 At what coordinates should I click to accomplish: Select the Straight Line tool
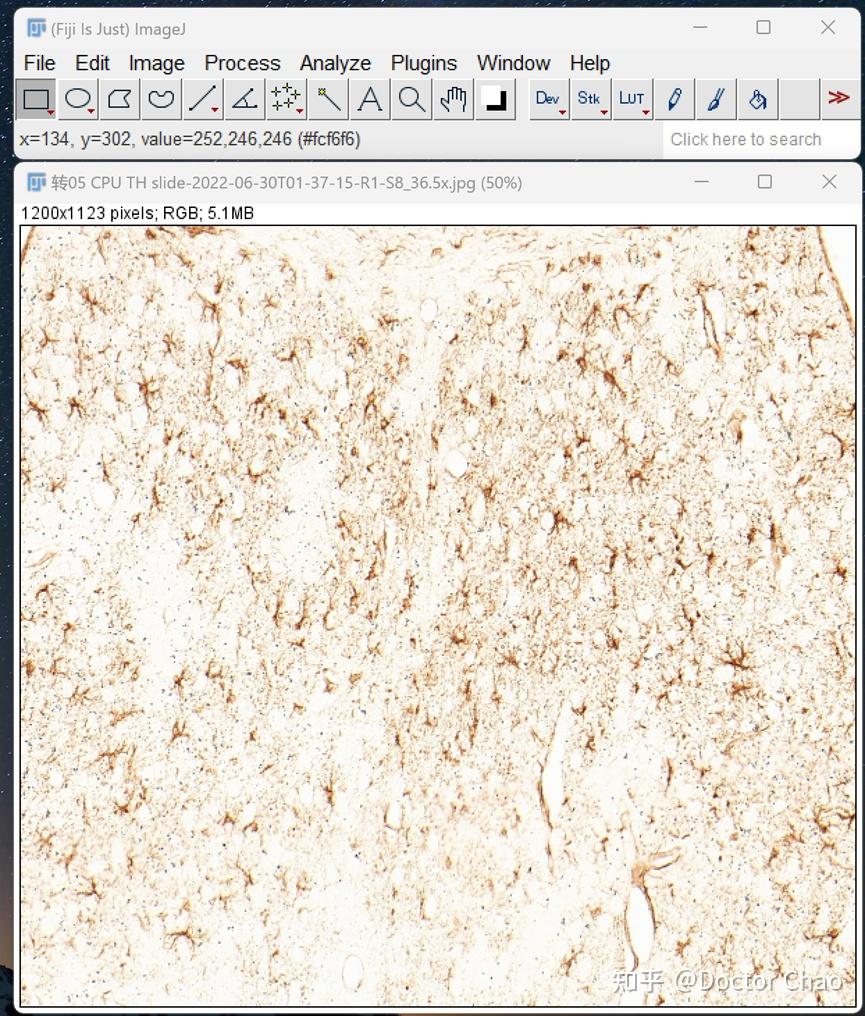pos(203,99)
